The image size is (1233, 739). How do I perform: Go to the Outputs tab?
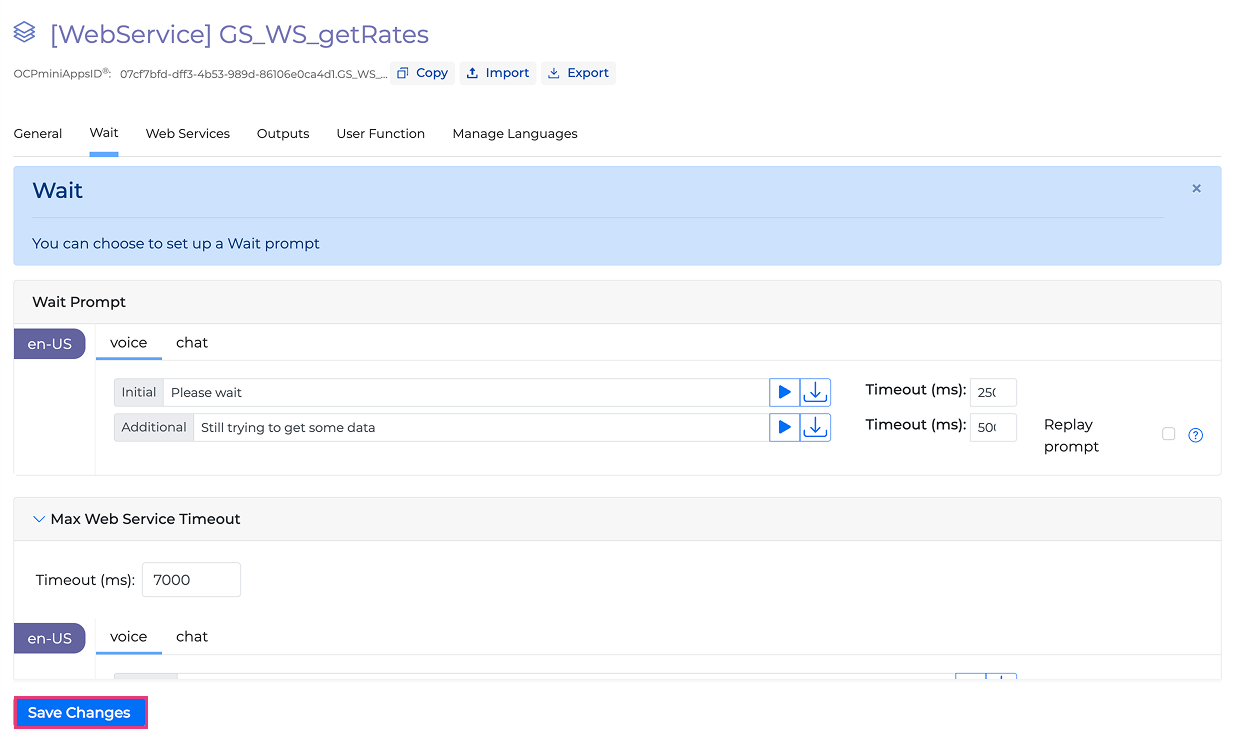pos(283,134)
